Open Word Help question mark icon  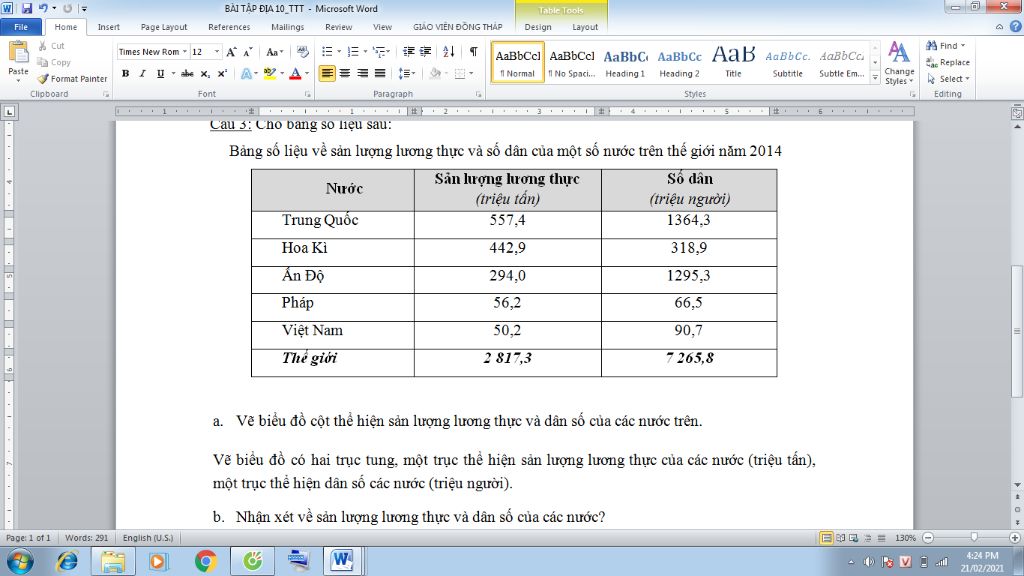pyautogui.click(x=1015, y=27)
